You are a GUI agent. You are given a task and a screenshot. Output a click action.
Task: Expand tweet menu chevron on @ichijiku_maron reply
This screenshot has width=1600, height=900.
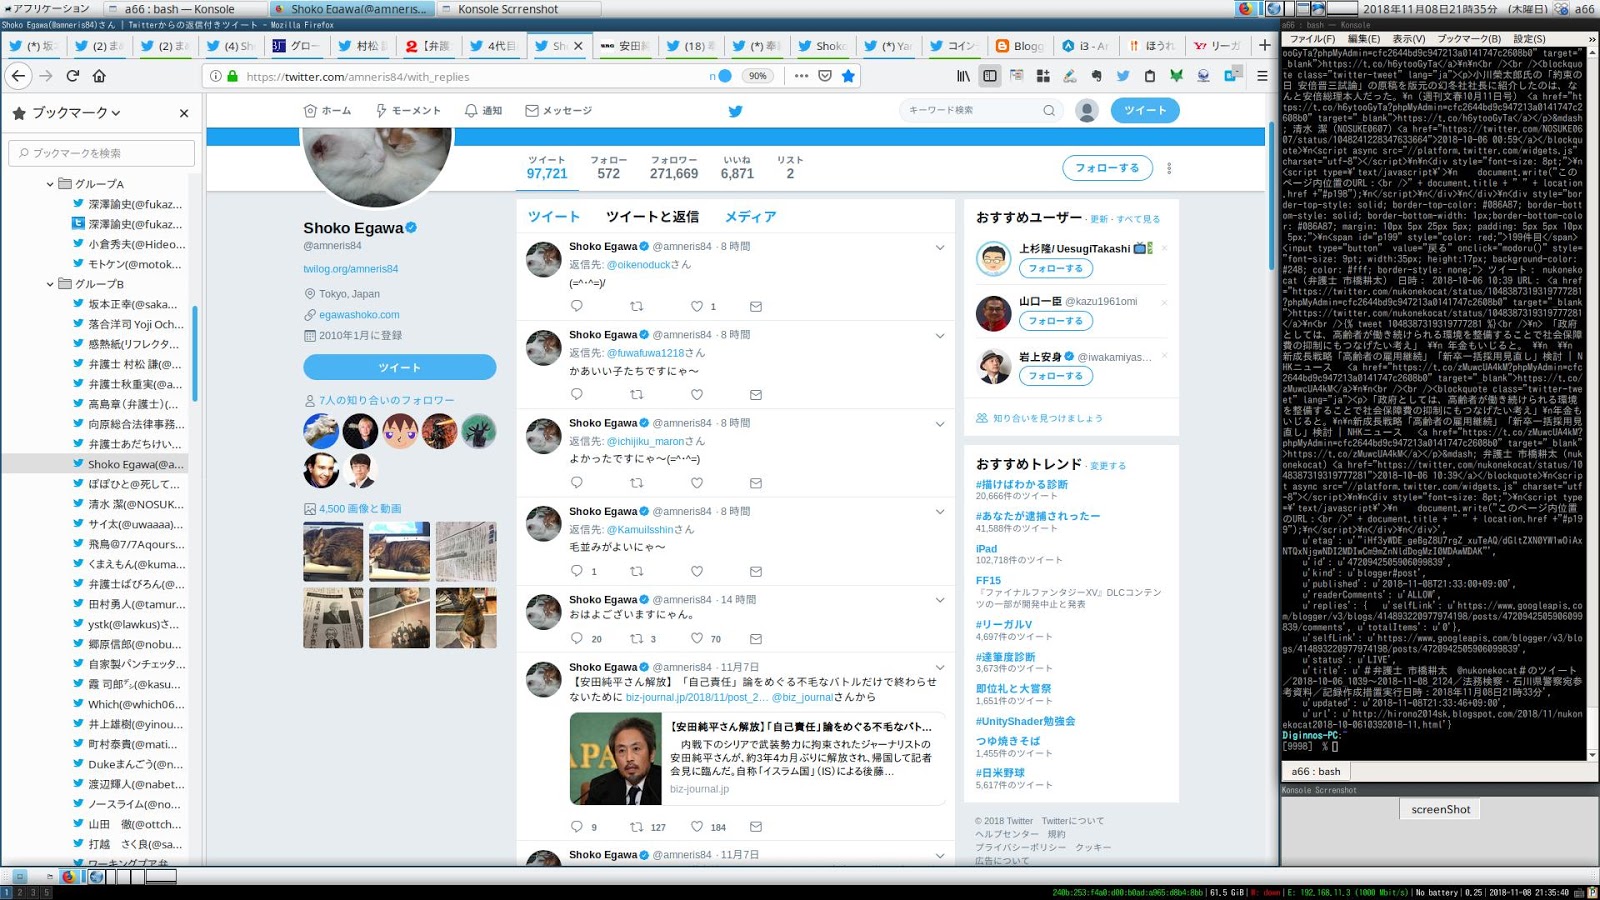pyautogui.click(x=940, y=424)
